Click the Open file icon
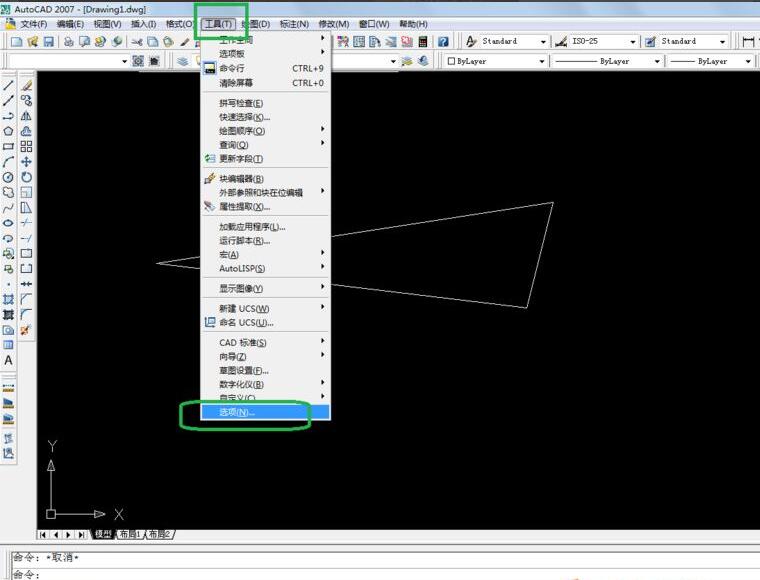Screen dimensions: 760x580 click(x=32, y=42)
